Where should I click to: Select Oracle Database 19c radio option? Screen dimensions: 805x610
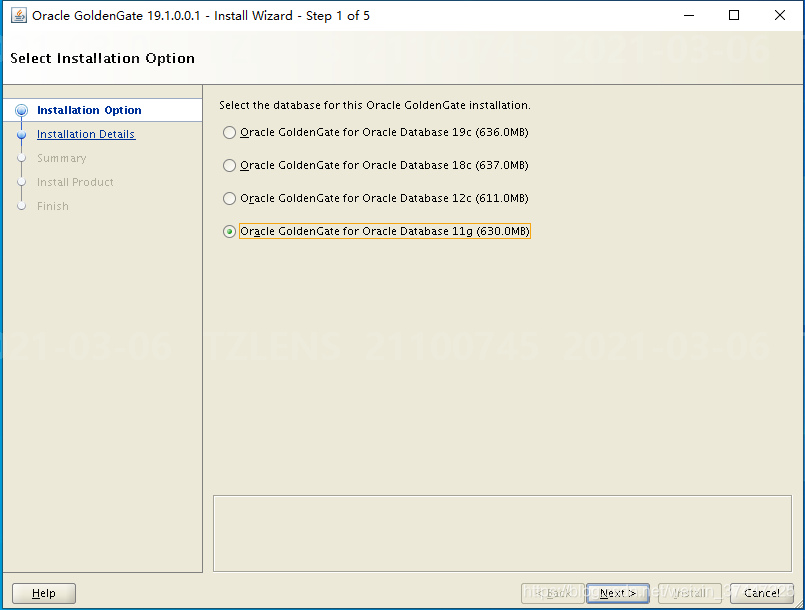pyautogui.click(x=229, y=132)
